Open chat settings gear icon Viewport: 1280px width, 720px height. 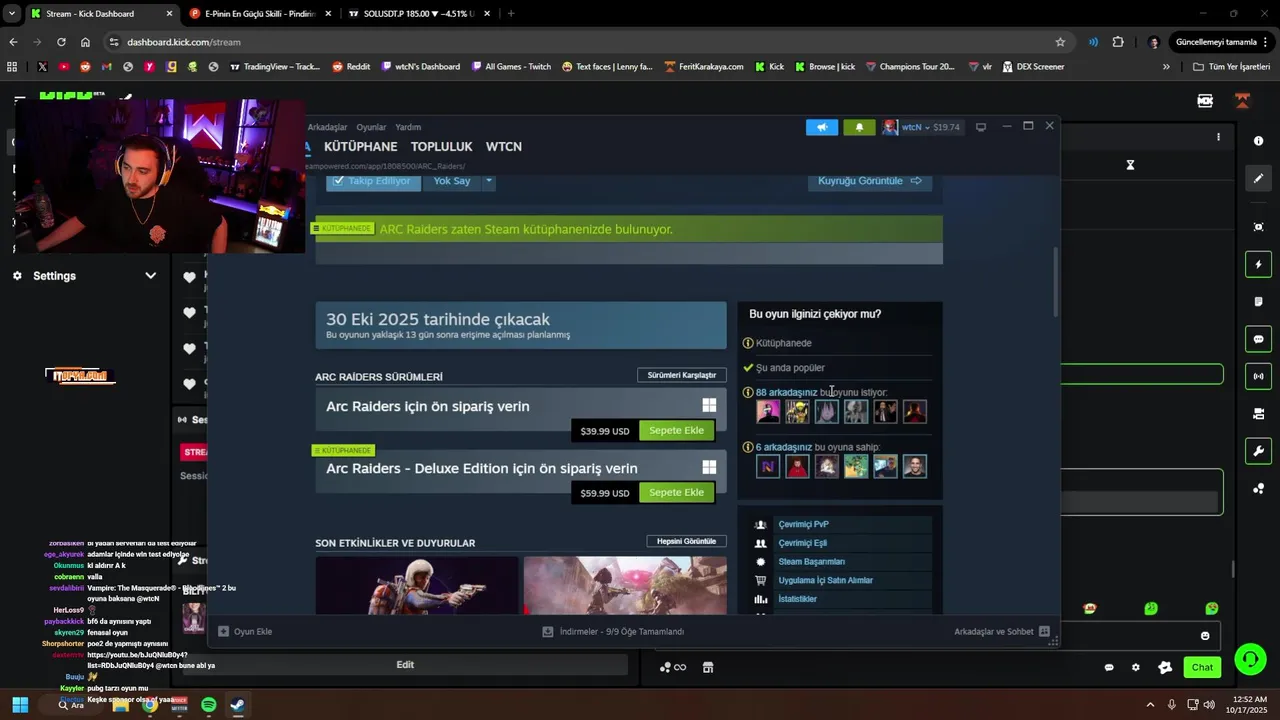(x=1135, y=667)
